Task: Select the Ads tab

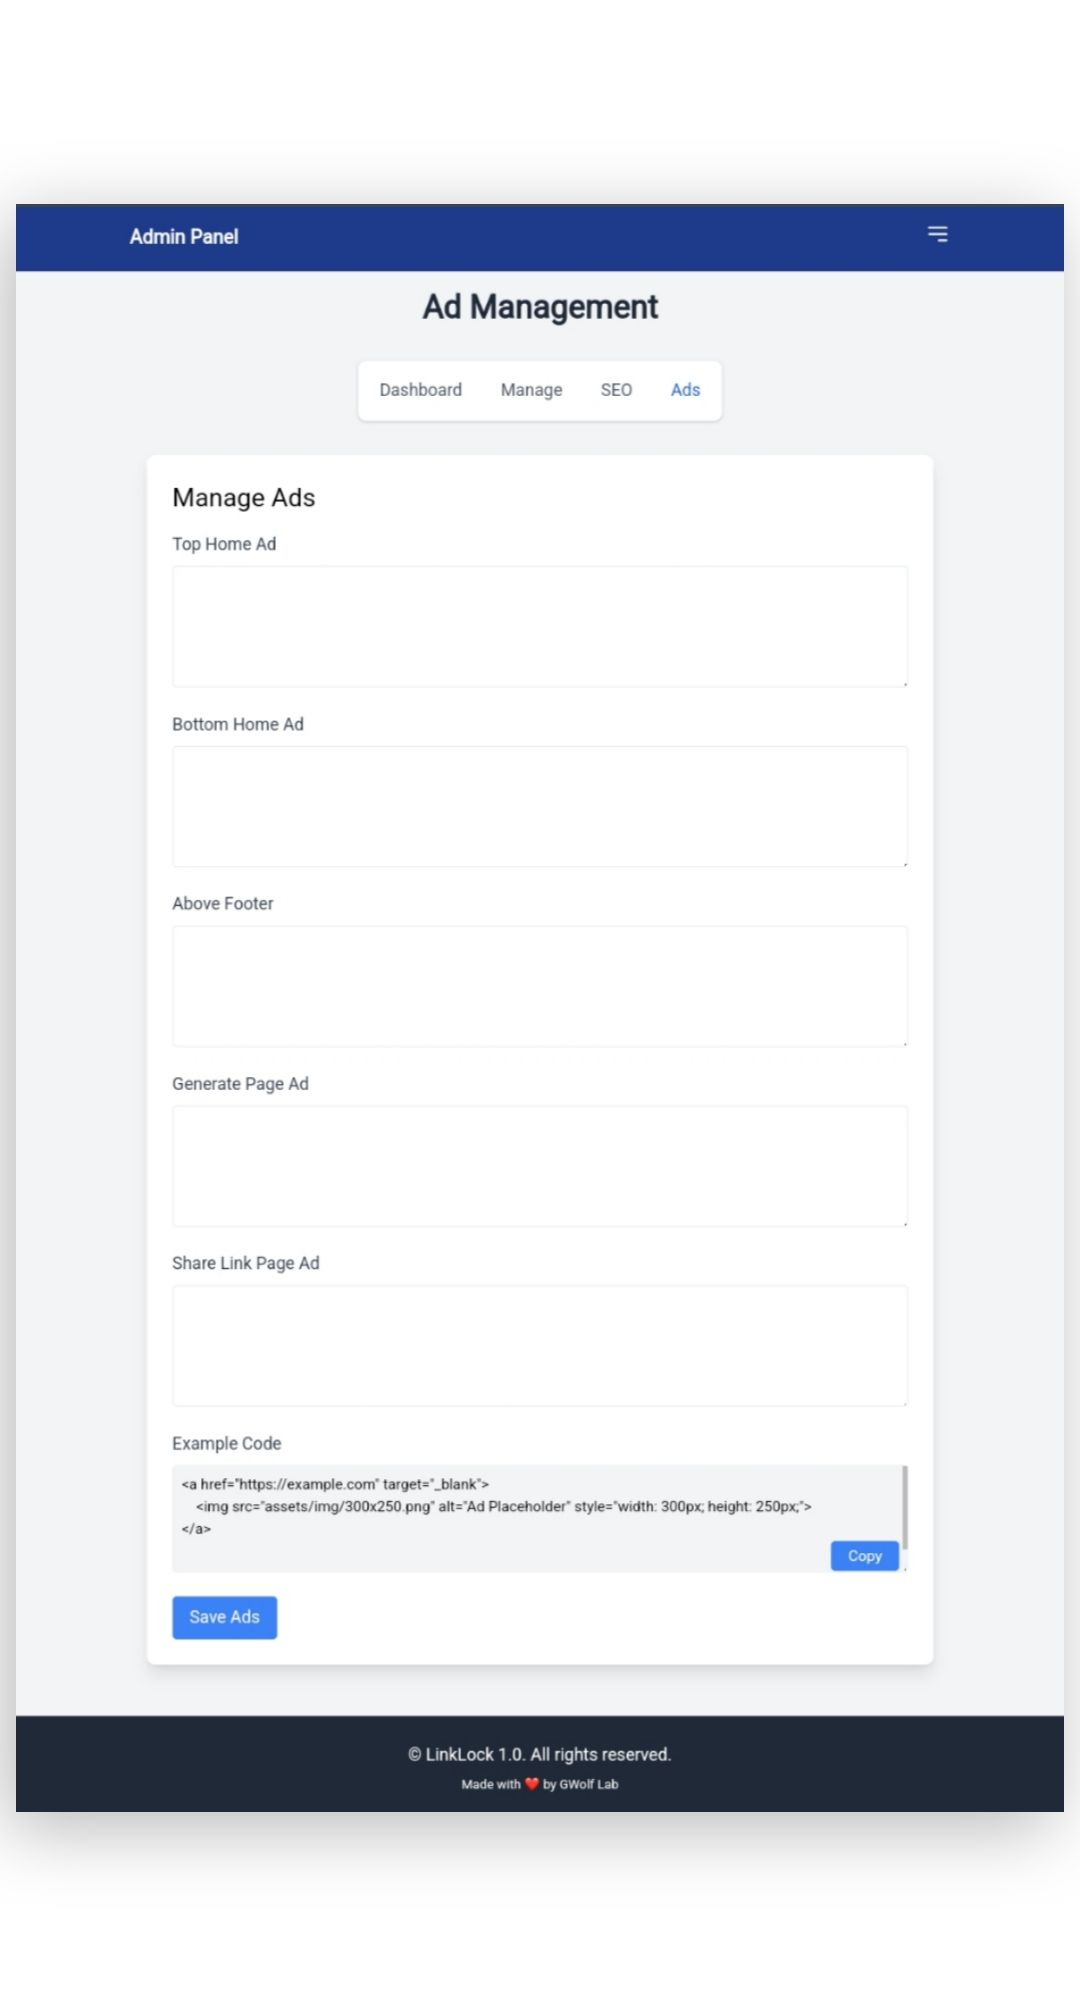Action: [685, 390]
